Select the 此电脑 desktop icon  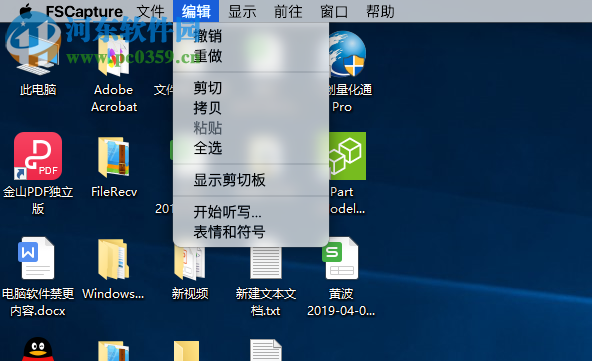coord(38,55)
